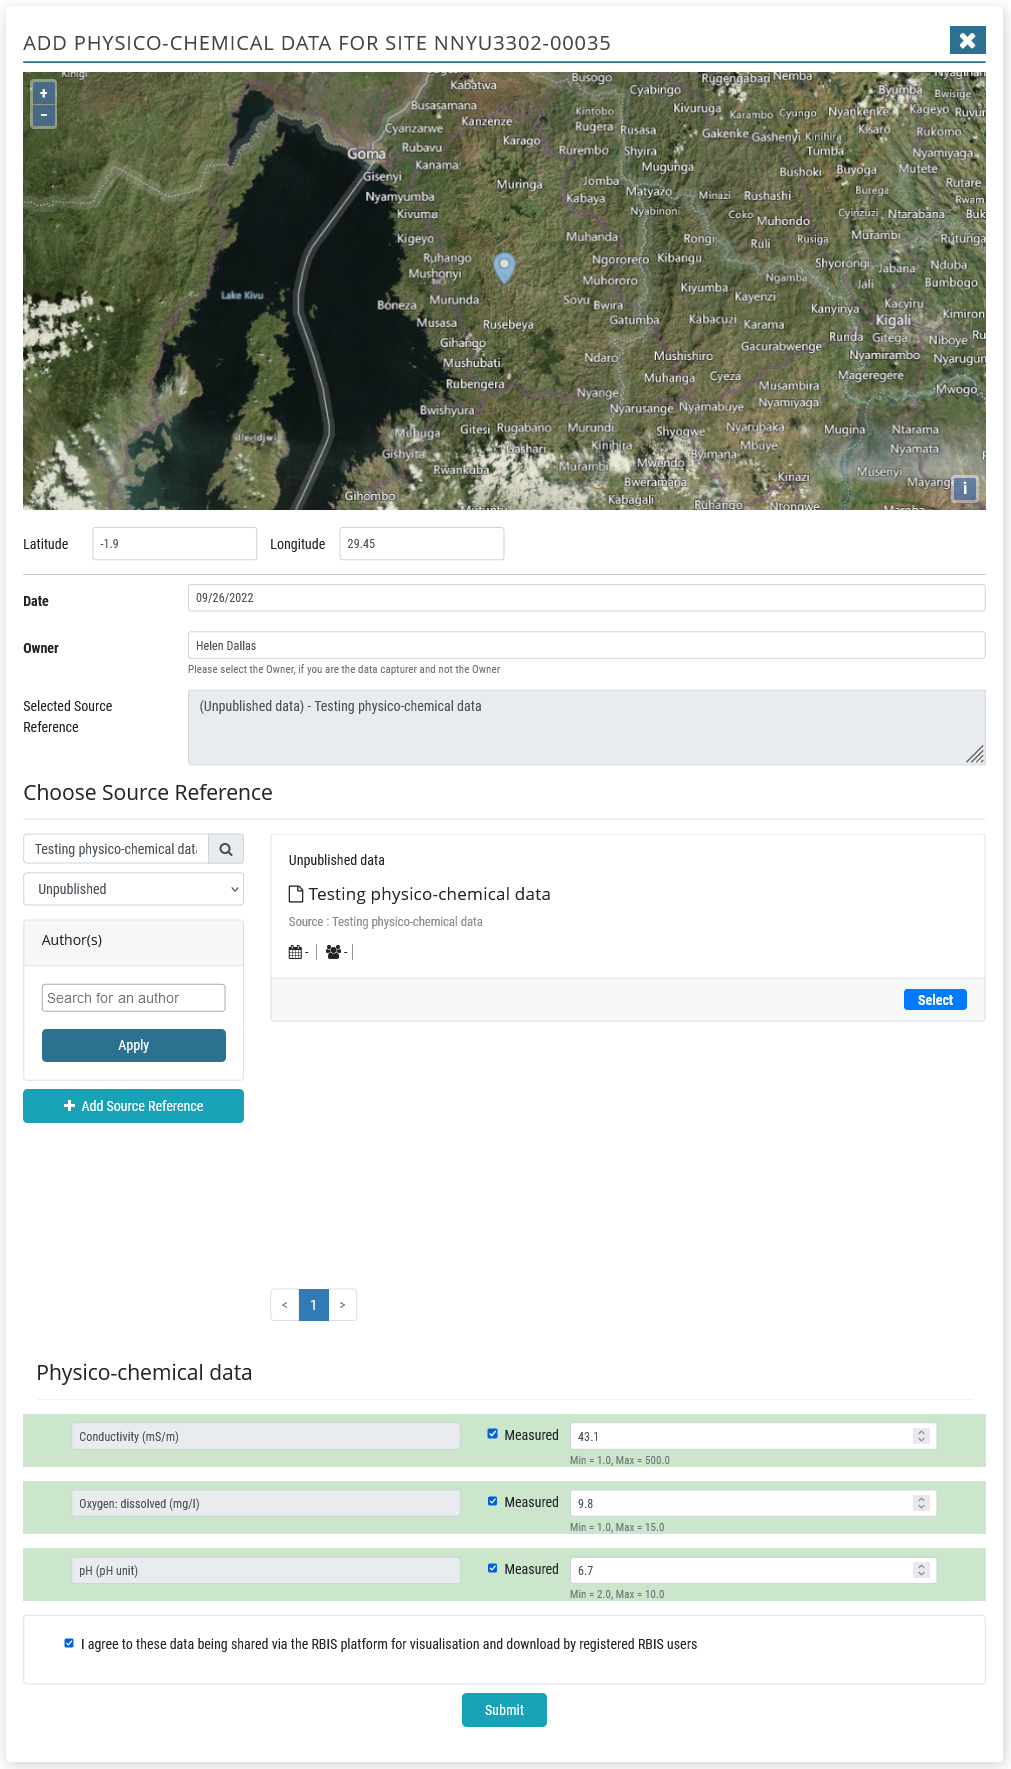Image resolution: width=1011 pixels, height=1769 pixels.
Task: Go to pagination page 1
Action: (x=314, y=1305)
